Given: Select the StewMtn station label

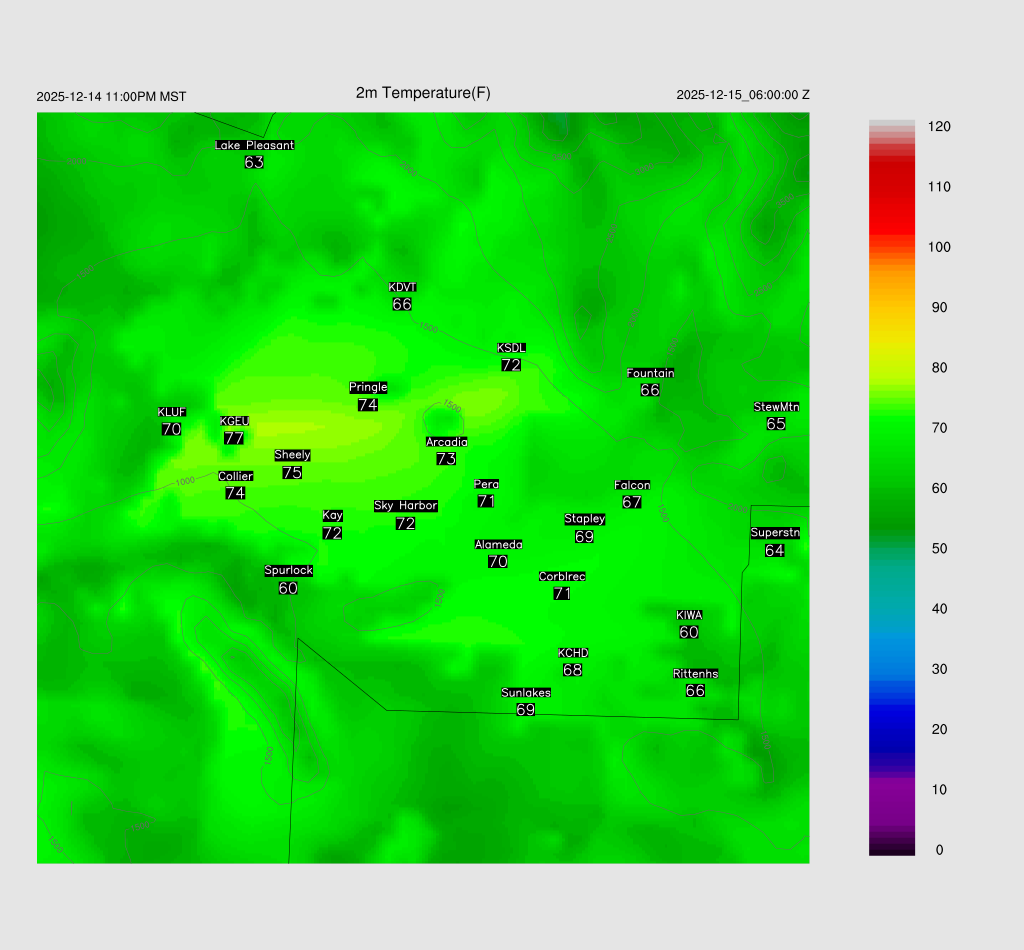Looking at the screenshot, I should (x=776, y=407).
